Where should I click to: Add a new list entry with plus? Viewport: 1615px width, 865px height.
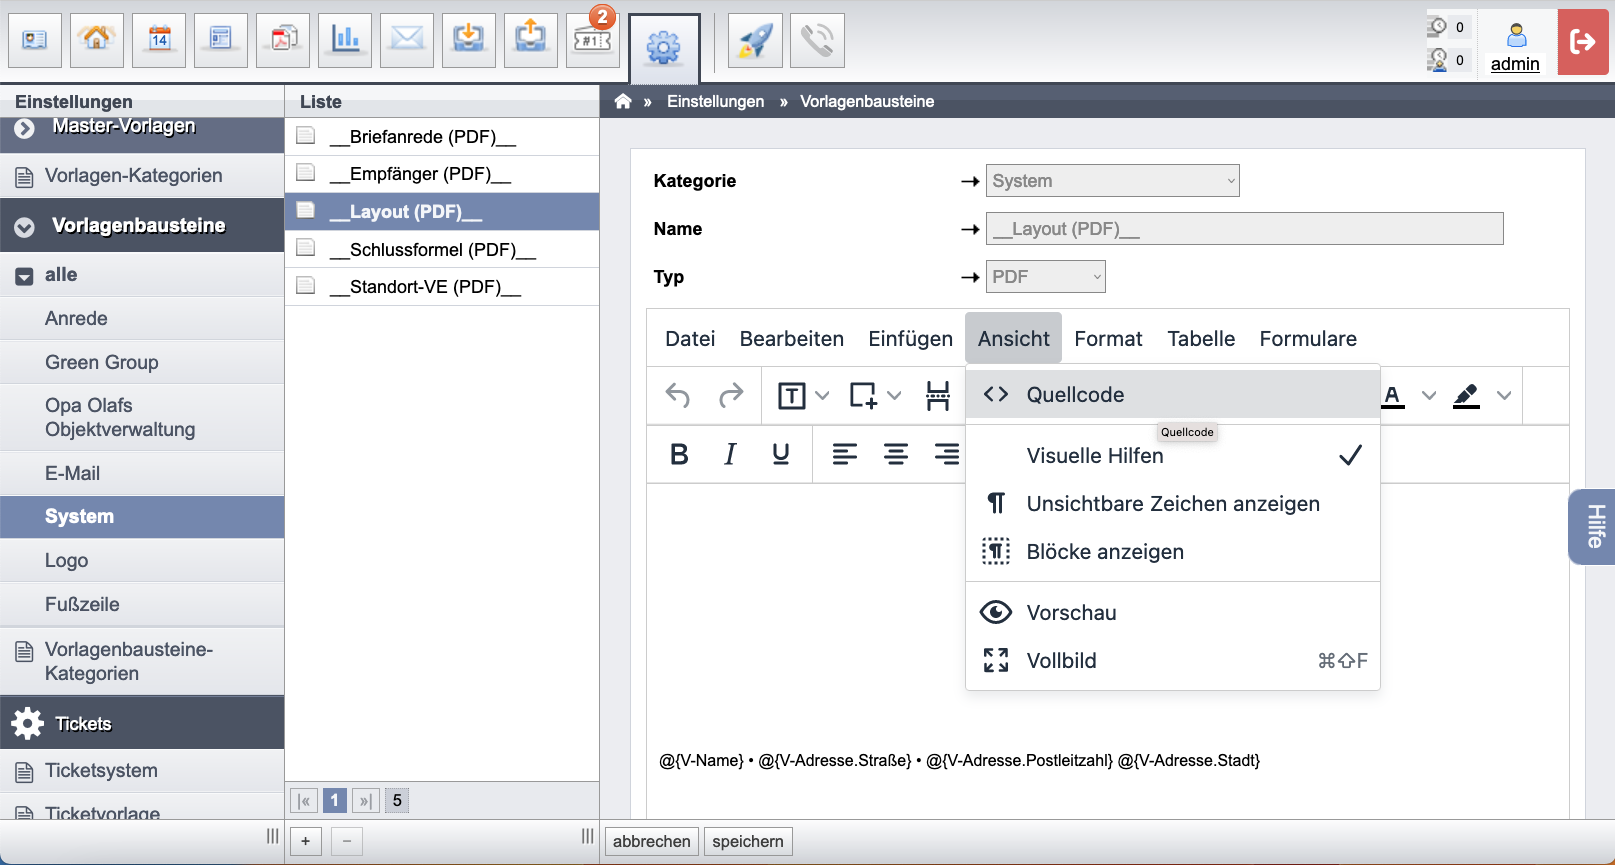pyautogui.click(x=306, y=842)
